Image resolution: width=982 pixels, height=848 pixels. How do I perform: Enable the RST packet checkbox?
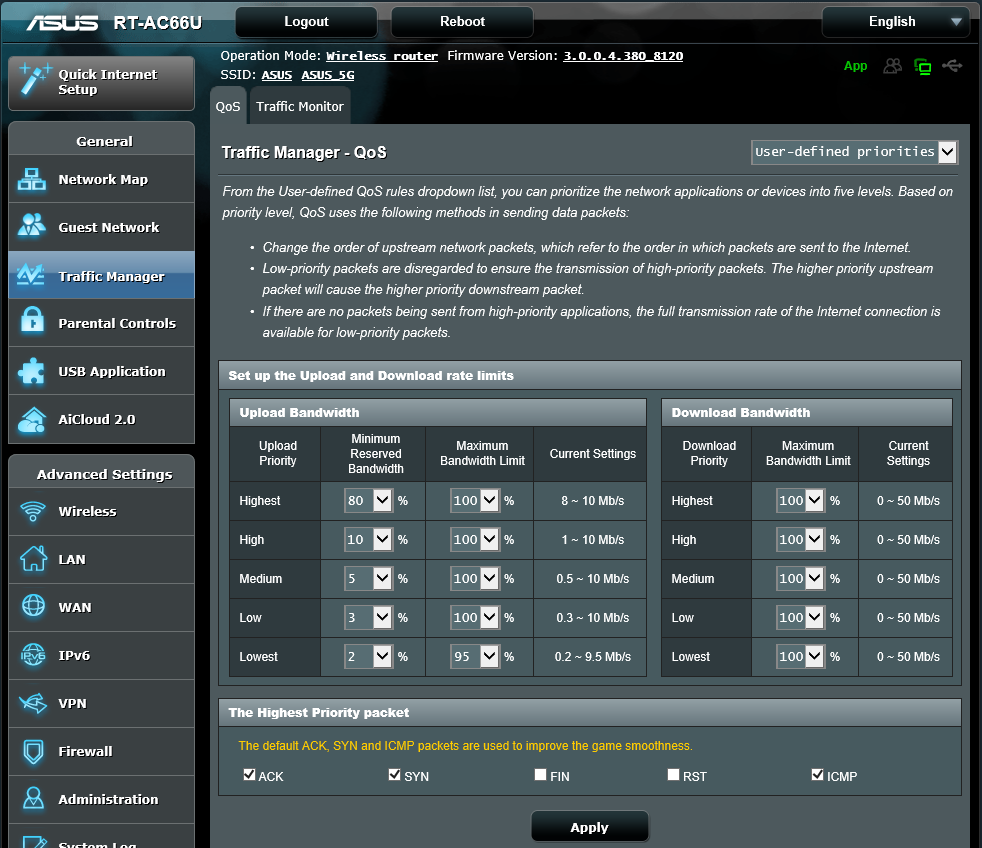(x=673, y=775)
